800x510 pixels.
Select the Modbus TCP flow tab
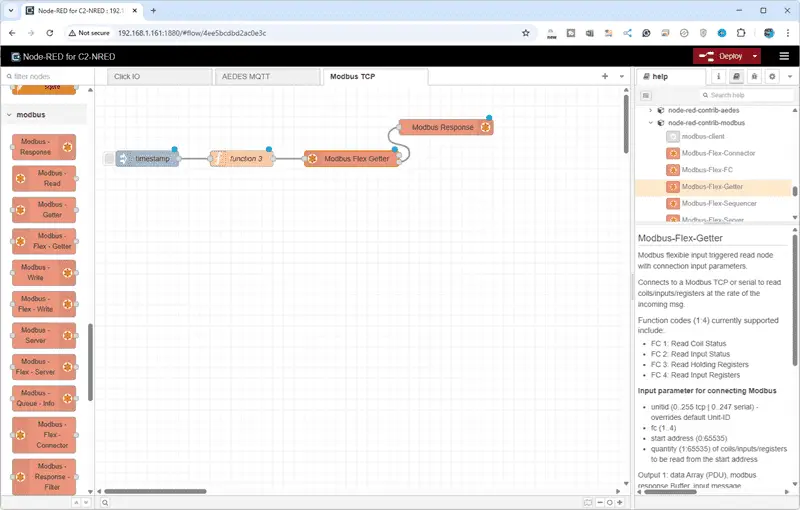coord(375,76)
